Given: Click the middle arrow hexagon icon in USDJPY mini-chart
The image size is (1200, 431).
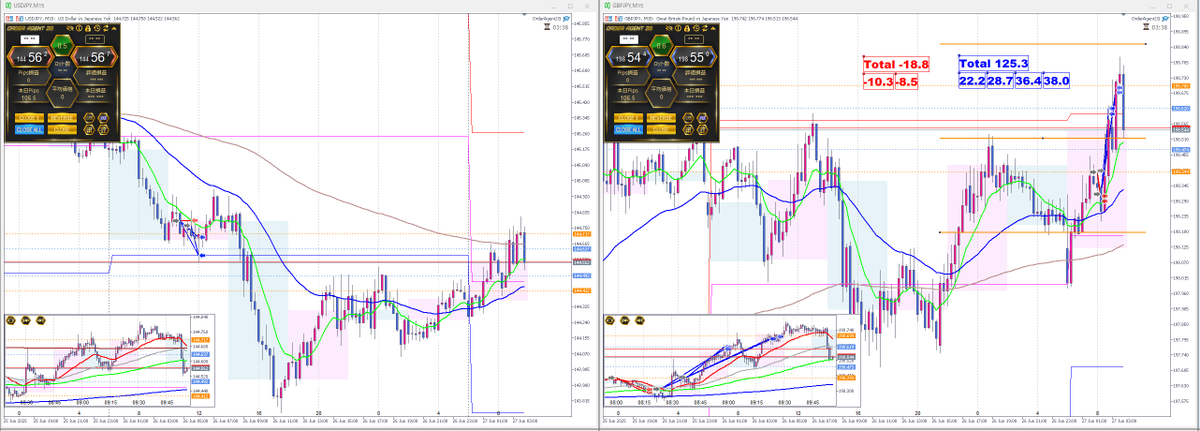Looking at the screenshot, I should pyautogui.click(x=25, y=320).
